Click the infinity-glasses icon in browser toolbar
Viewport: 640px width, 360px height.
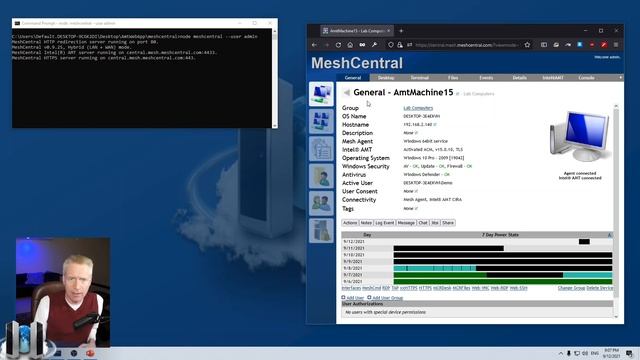(362, 45)
